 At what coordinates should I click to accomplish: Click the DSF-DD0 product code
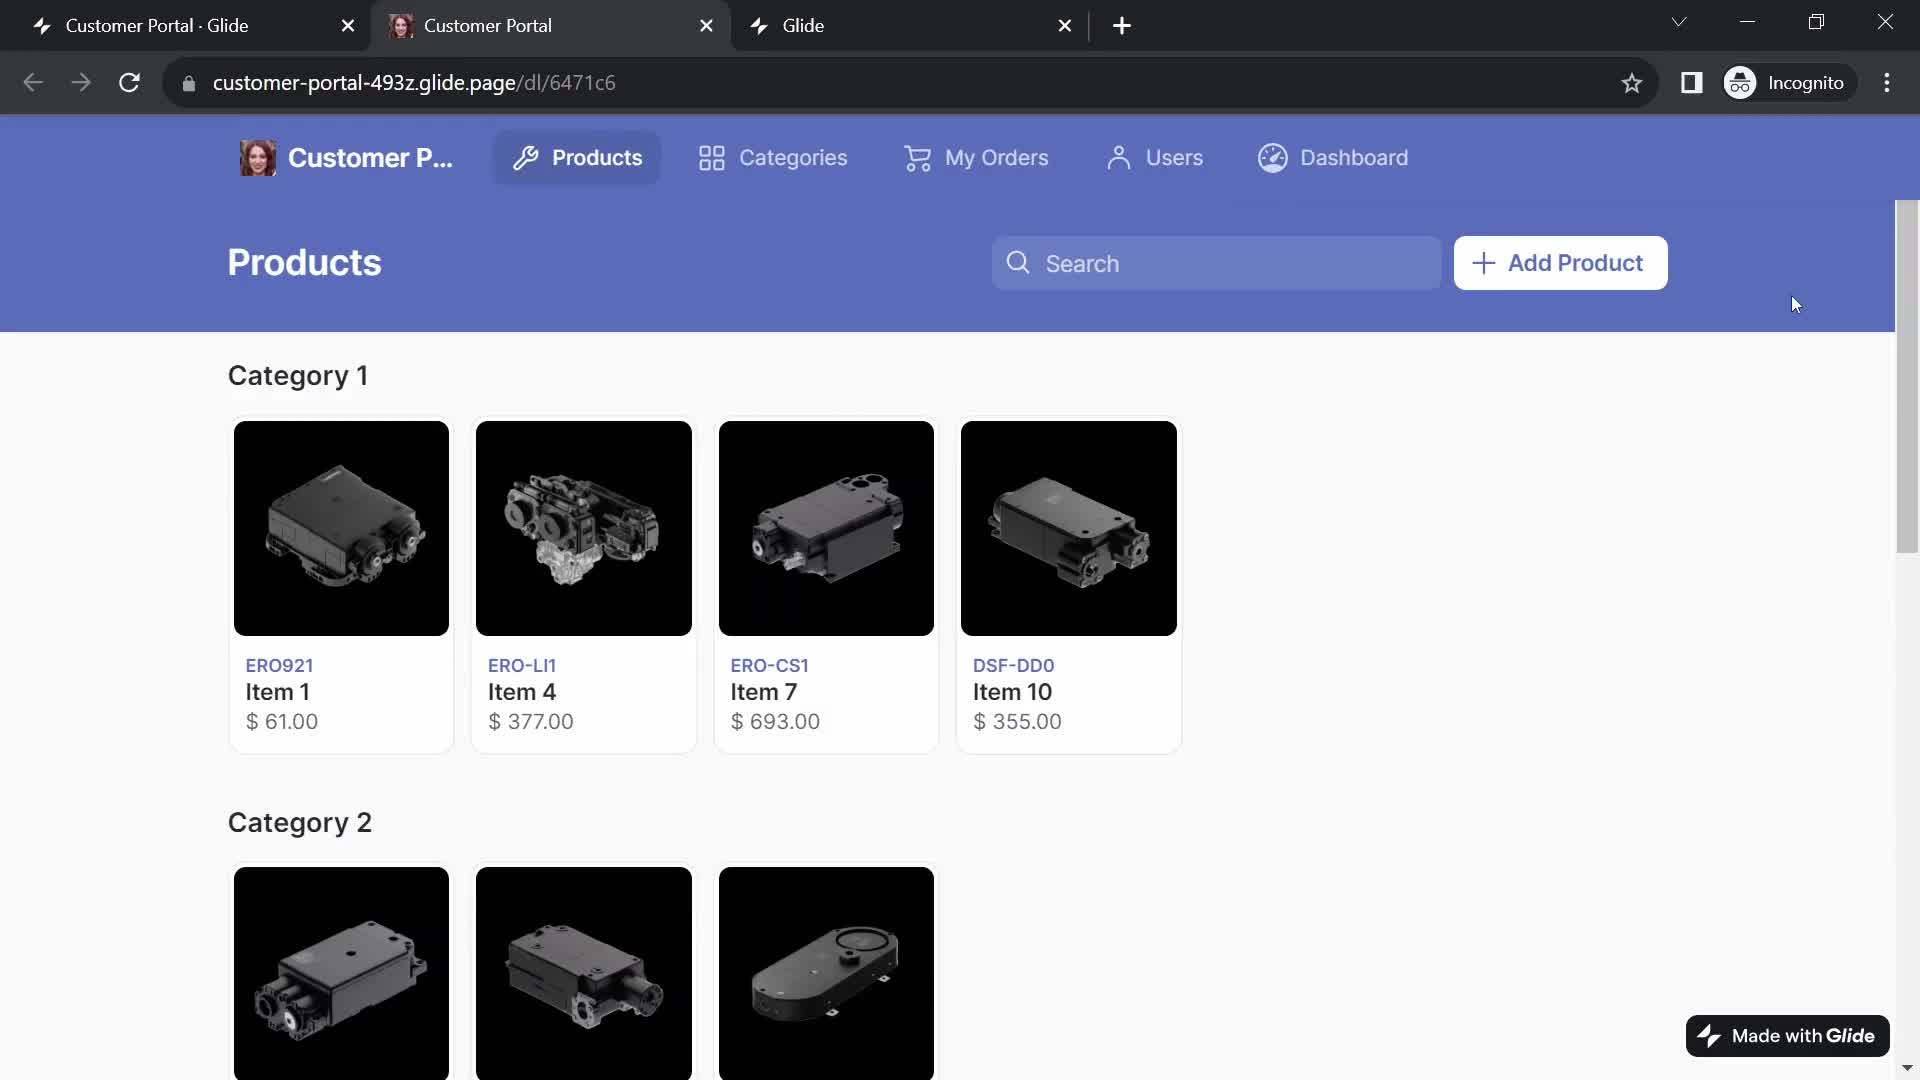click(1013, 665)
